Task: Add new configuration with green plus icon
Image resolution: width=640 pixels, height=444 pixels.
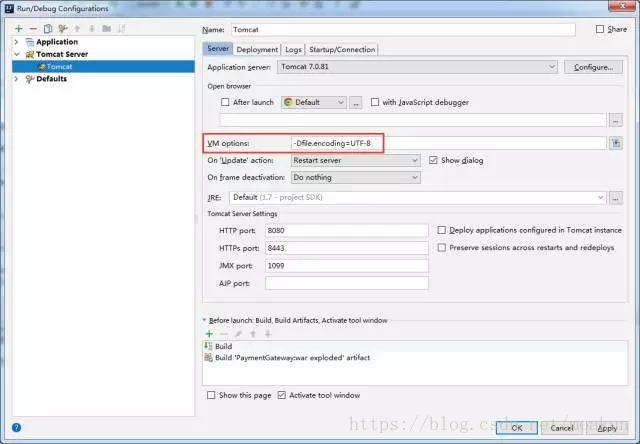Action: coord(18,29)
